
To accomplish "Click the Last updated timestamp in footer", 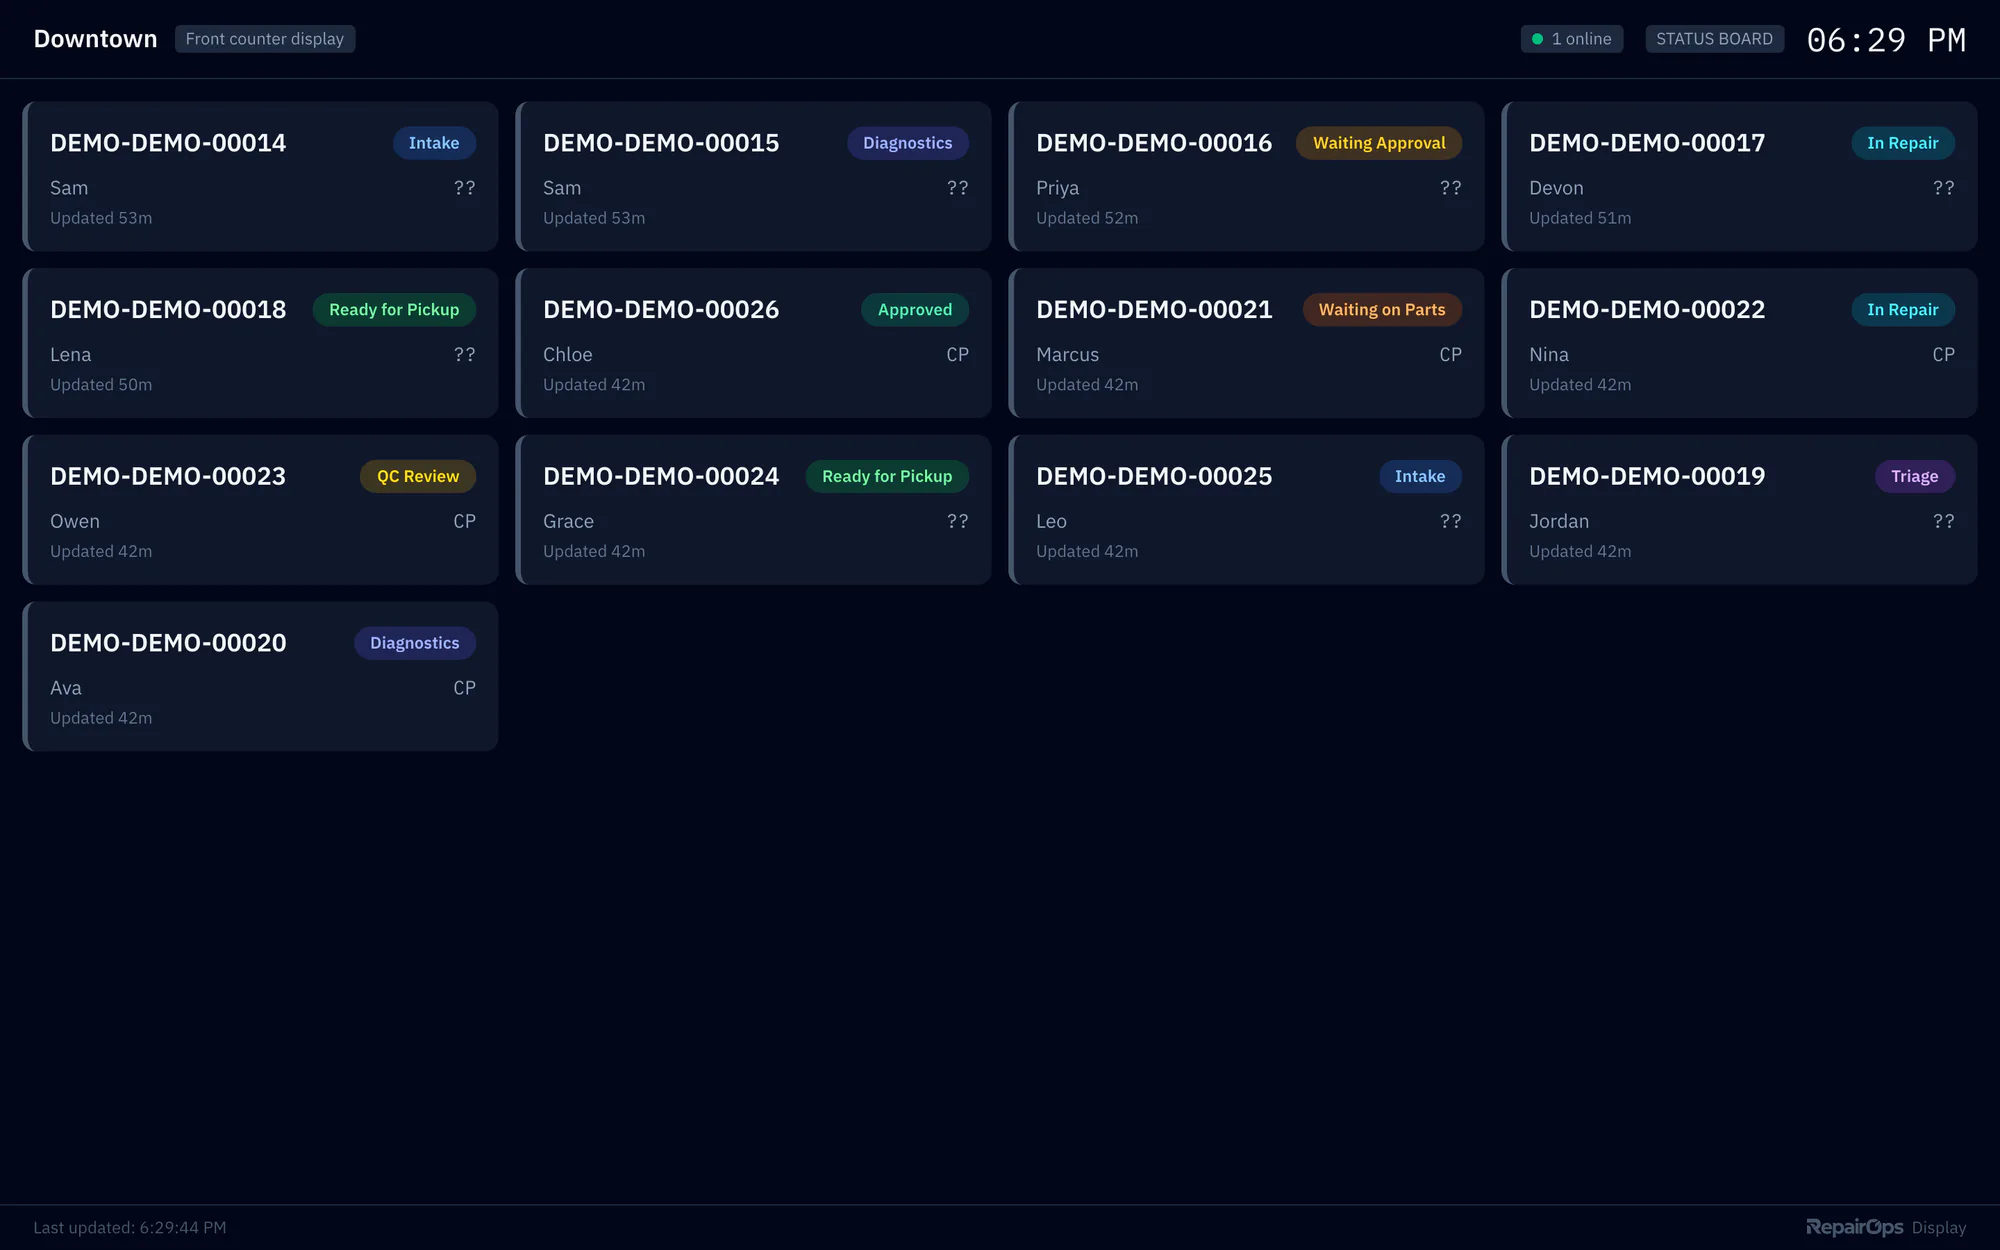I will [x=130, y=1227].
